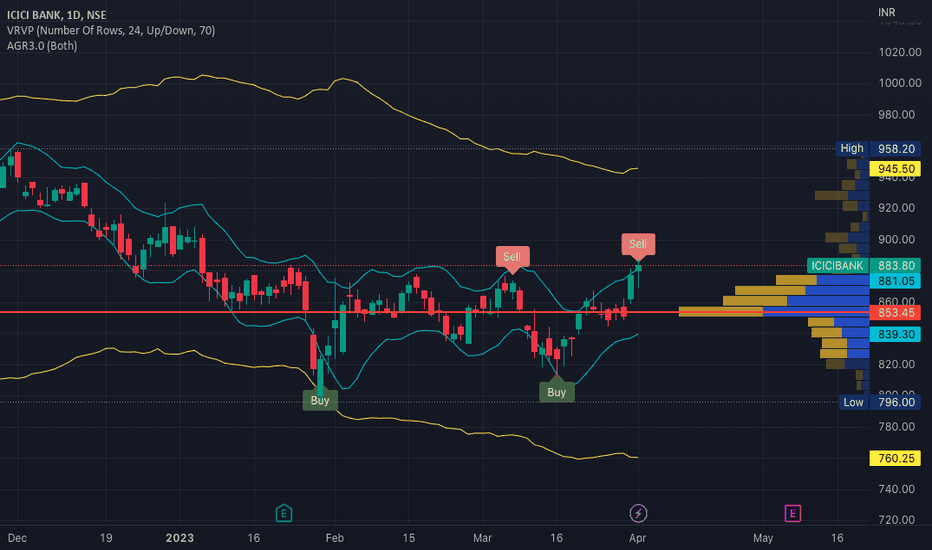This screenshot has height=550, width=932.
Task: Click the cyan 839.30 price label
Action: (895, 334)
